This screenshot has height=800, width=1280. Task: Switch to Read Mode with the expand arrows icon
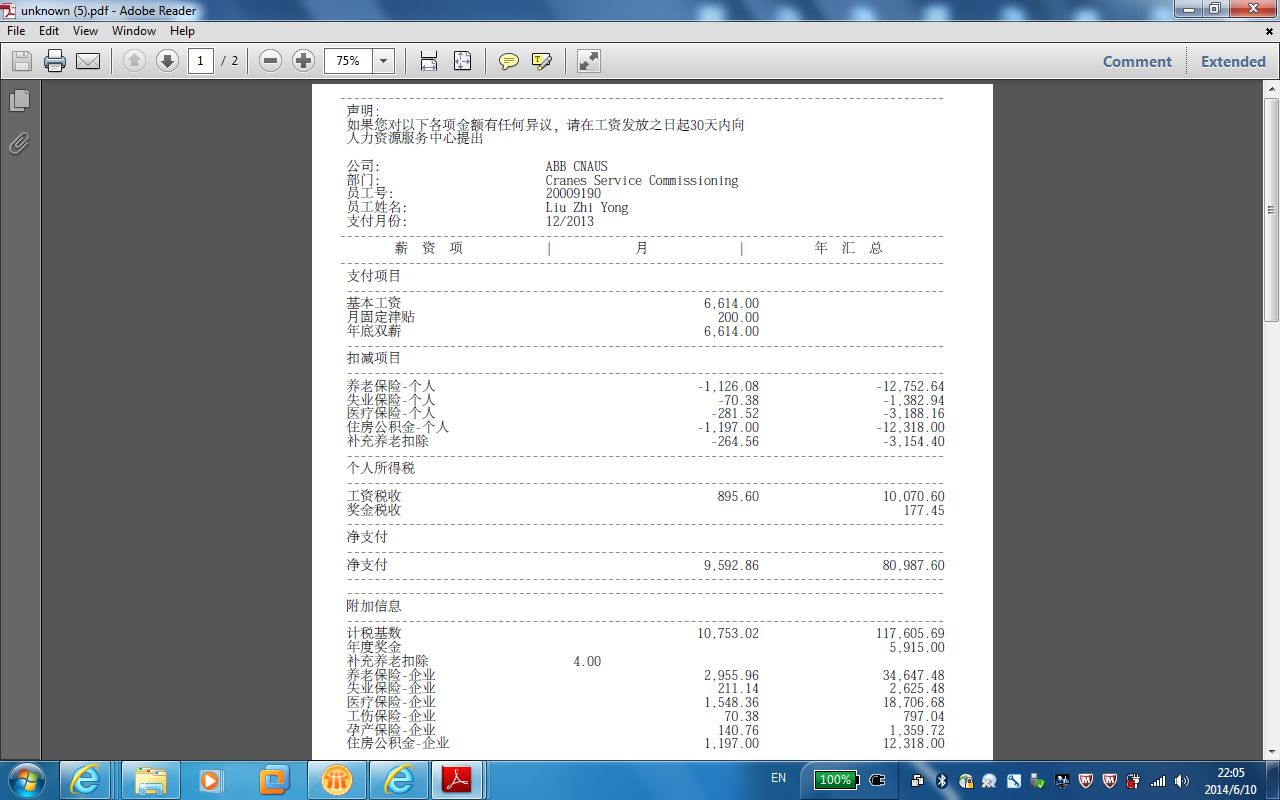point(589,61)
